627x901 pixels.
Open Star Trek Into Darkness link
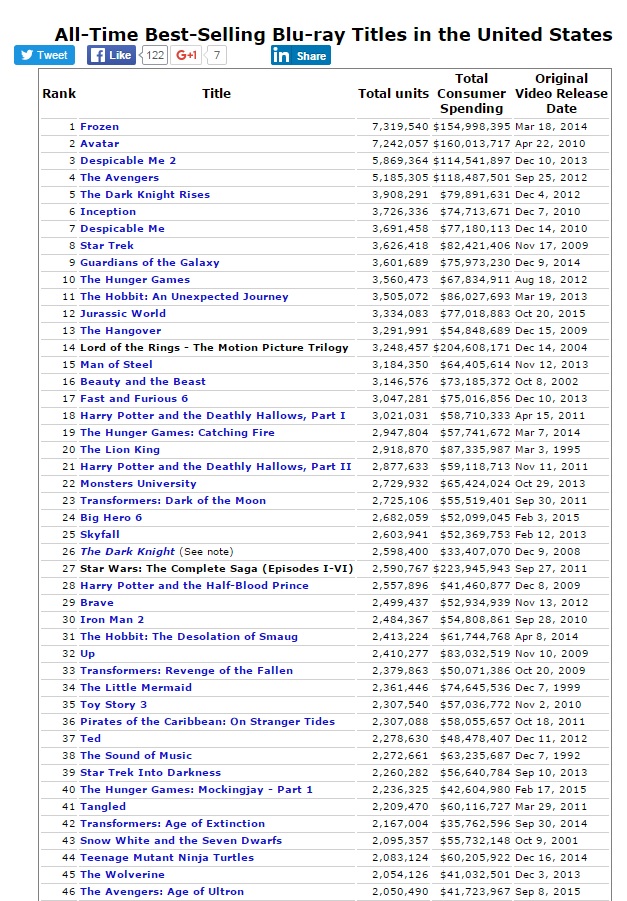click(x=151, y=773)
